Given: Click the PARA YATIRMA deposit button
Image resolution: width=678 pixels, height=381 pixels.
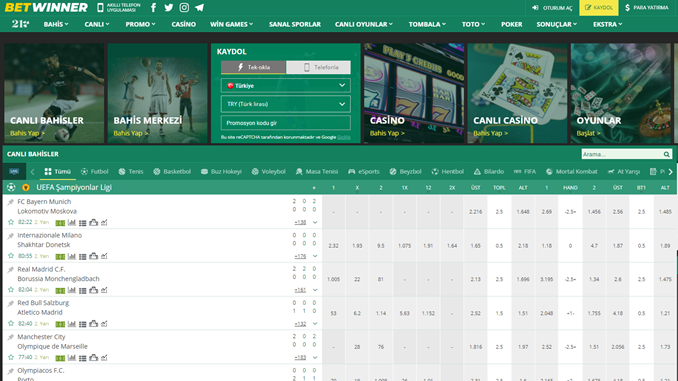Looking at the screenshot, I should [647, 8].
